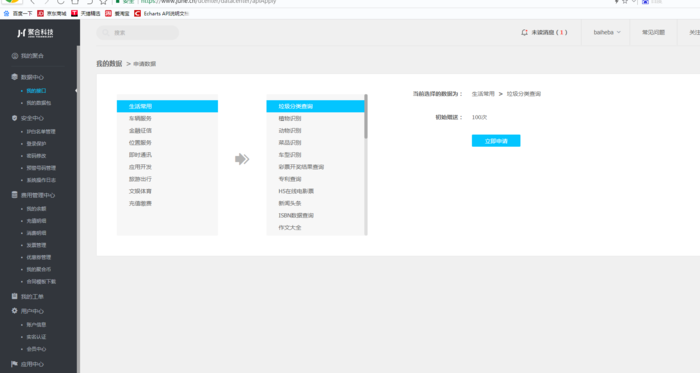Viewport: 700px width, 373px height.
Task: Open the 京东商城 bookmark
Action: [52, 13]
